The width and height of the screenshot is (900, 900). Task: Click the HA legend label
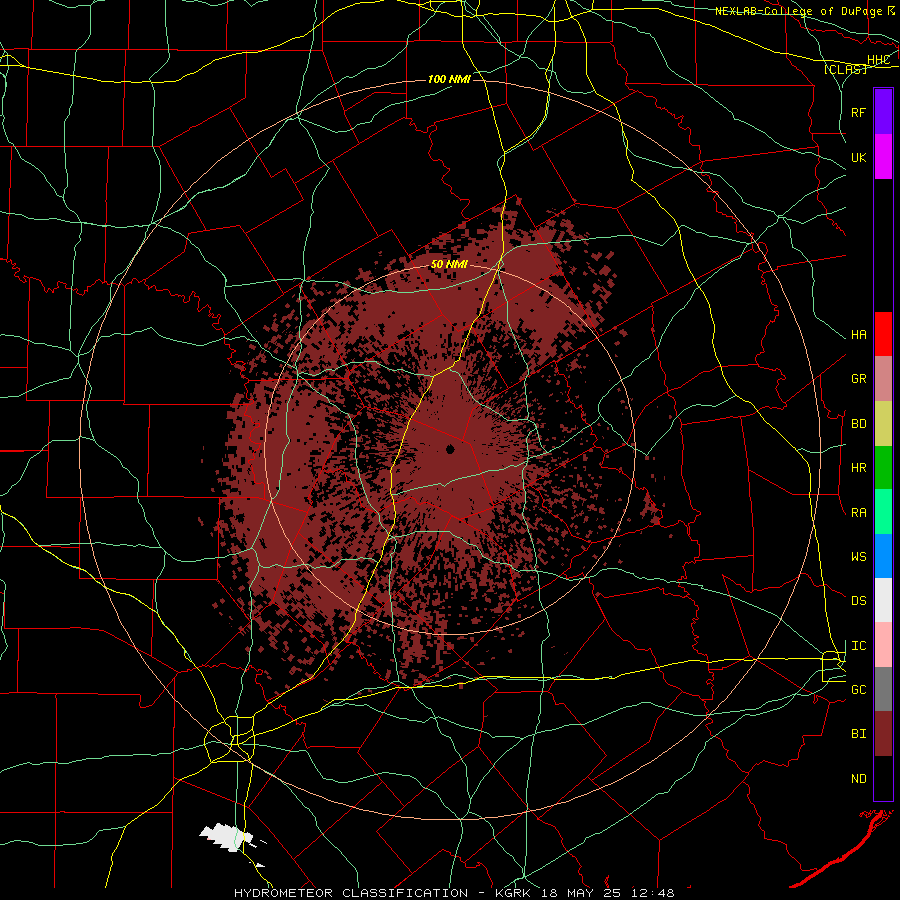pos(859,335)
